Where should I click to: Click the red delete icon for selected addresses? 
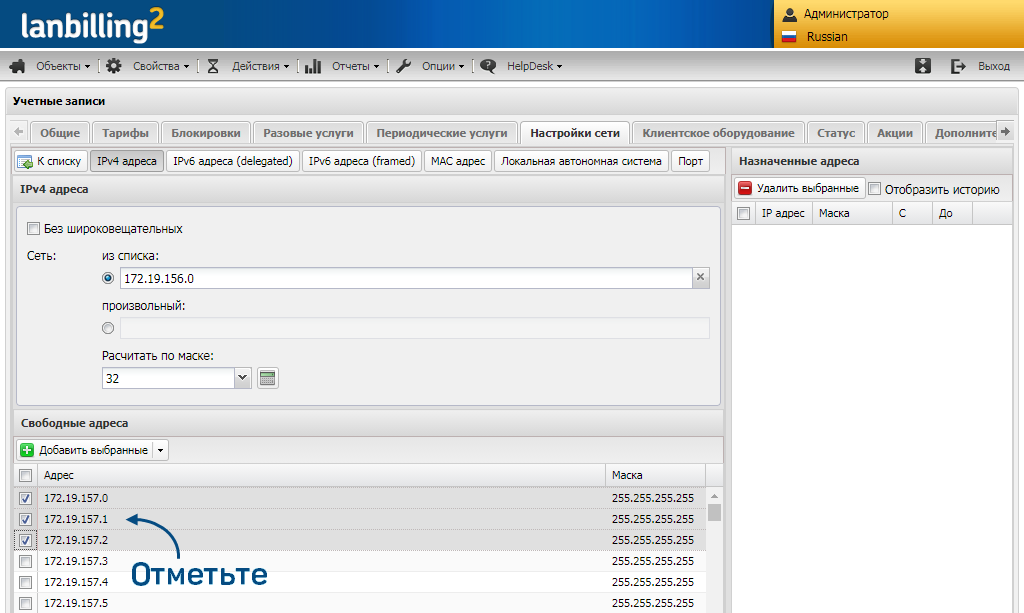(745, 188)
